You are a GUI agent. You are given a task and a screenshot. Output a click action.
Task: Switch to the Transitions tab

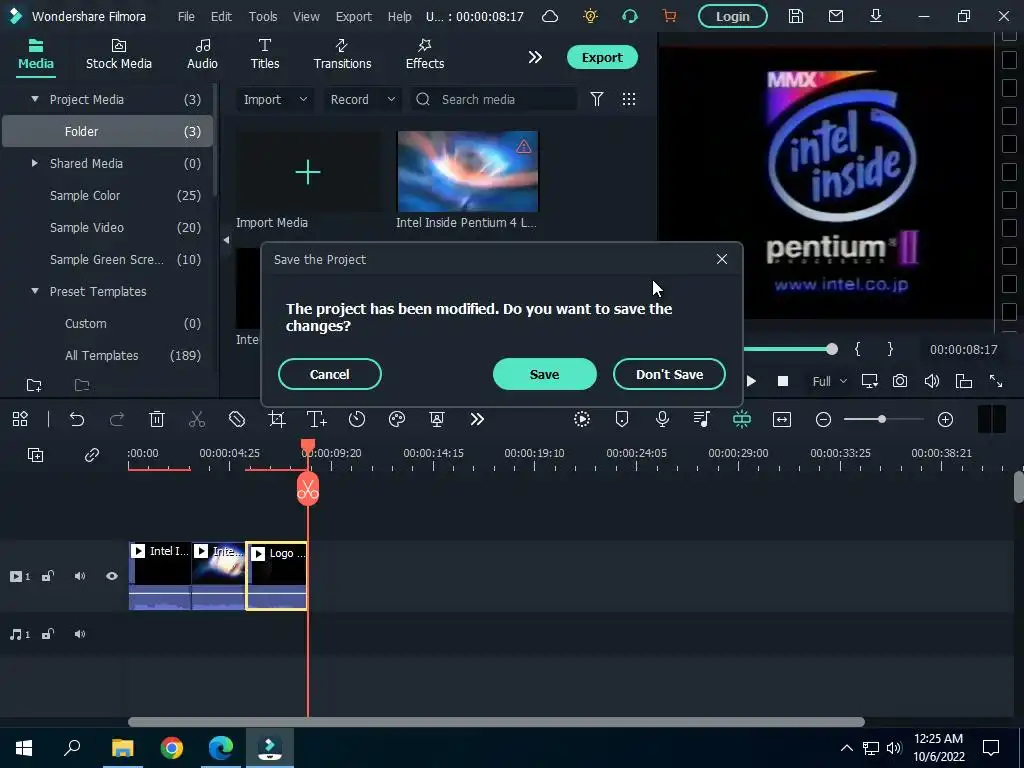342,54
